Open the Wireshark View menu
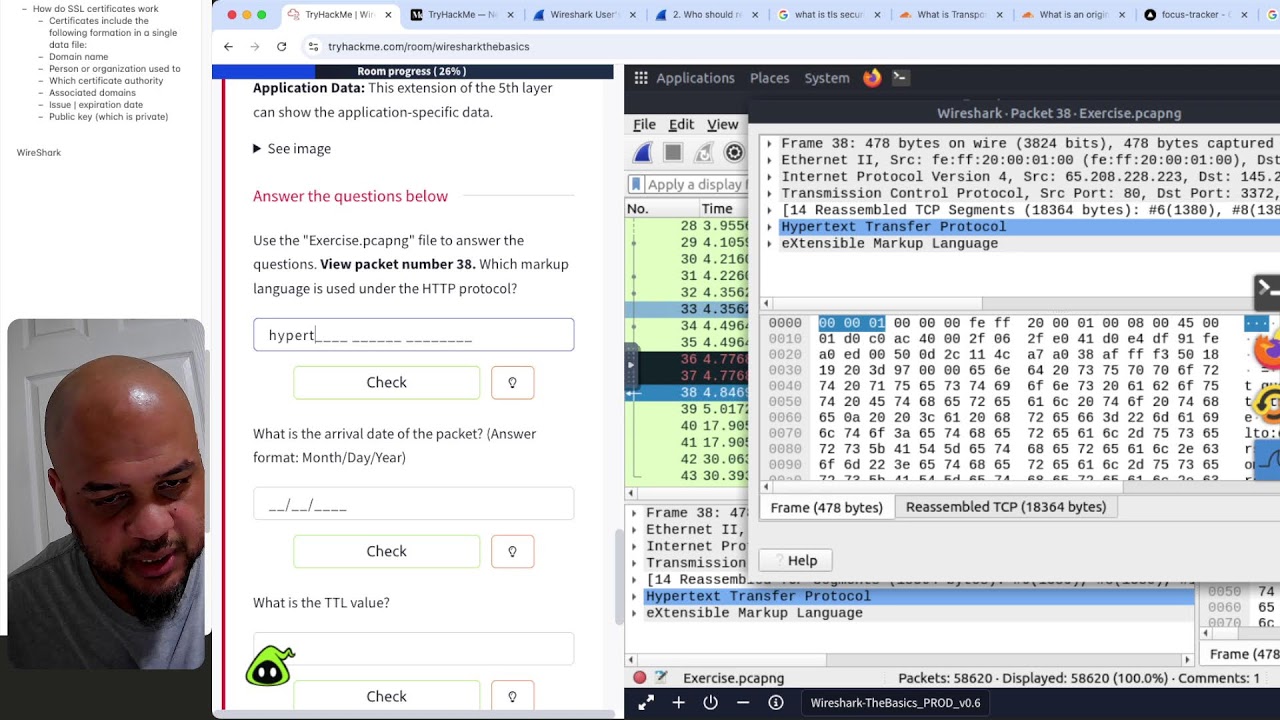 coord(722,124)
